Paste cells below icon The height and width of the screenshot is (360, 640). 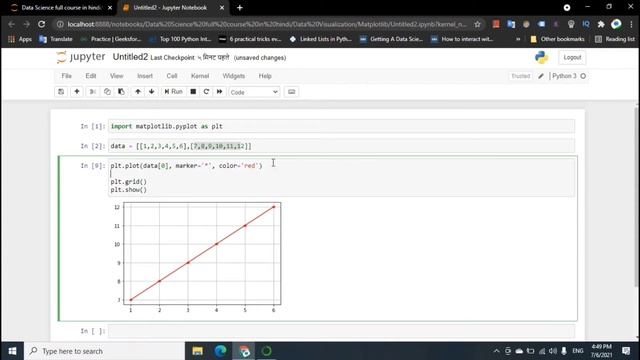pos(121,92)
